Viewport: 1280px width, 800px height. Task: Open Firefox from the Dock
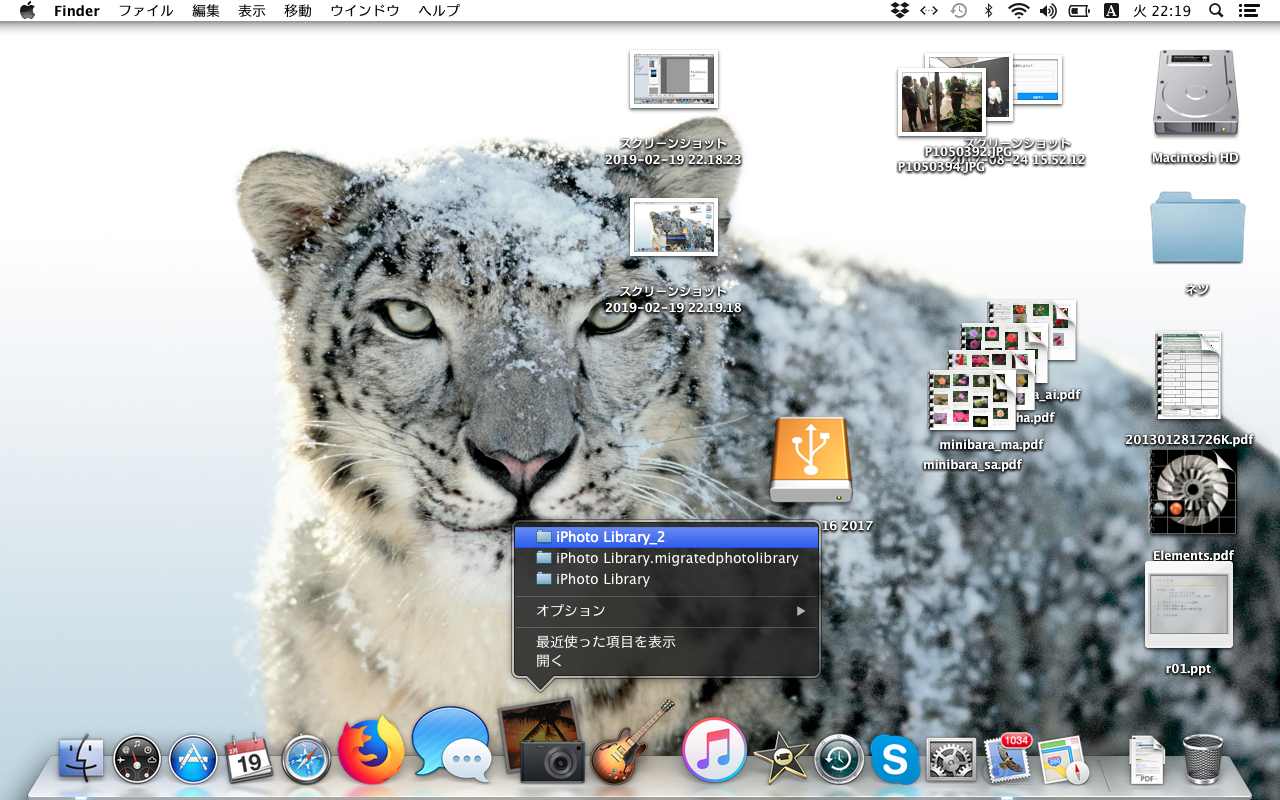(371, 751)
